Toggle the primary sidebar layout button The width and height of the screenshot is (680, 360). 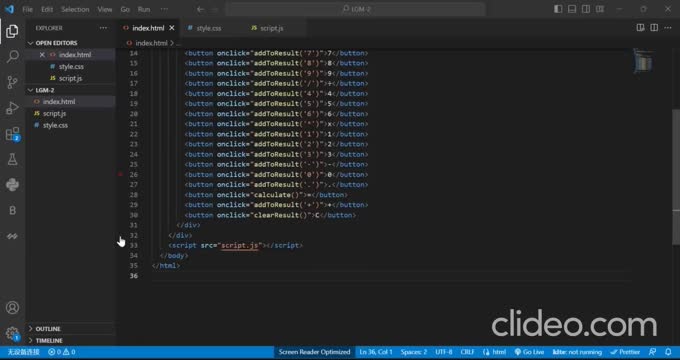point(558,9)
